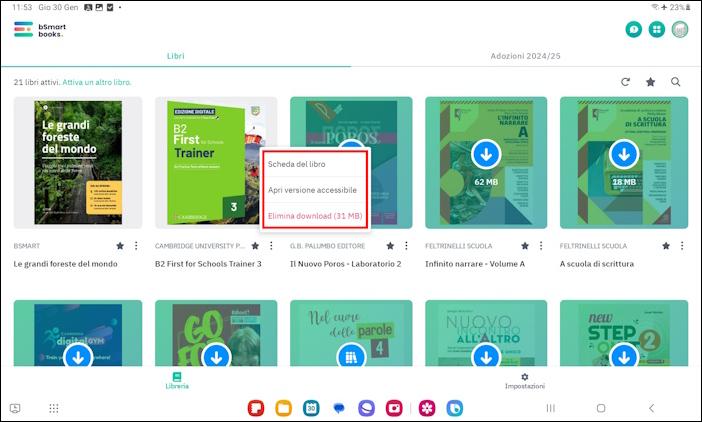Download Infinito narrare Volume A
The height and width of the screenshot is (422, 702).
pos(486,154)
